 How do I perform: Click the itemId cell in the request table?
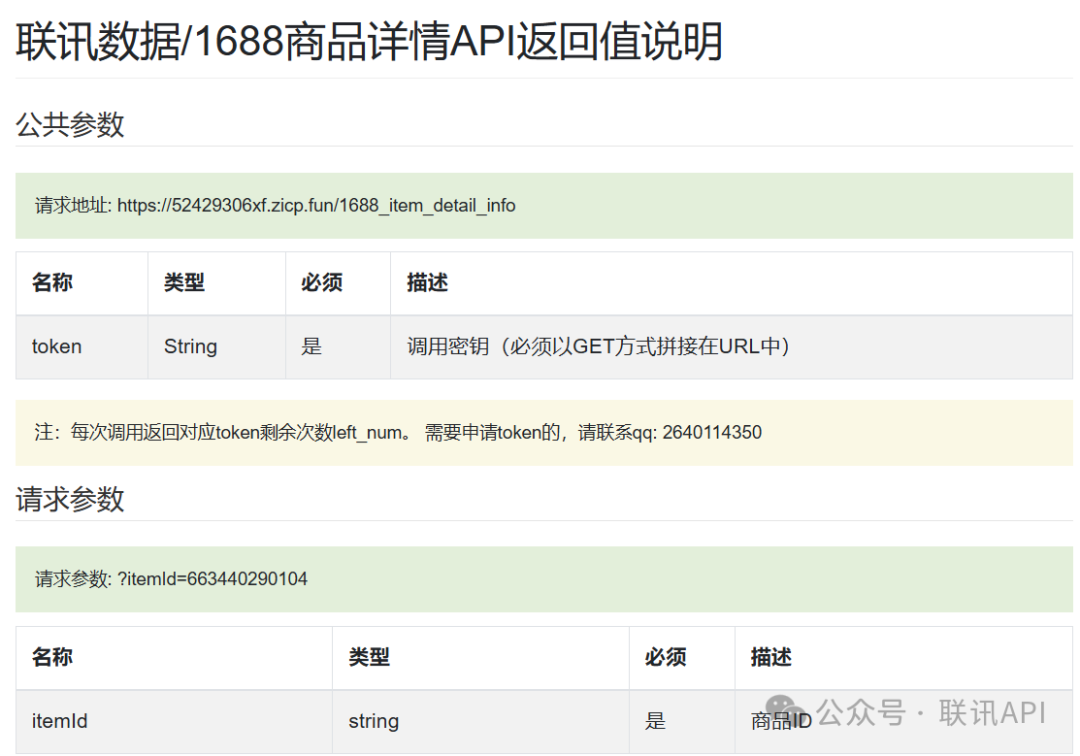tap(60, 721)
